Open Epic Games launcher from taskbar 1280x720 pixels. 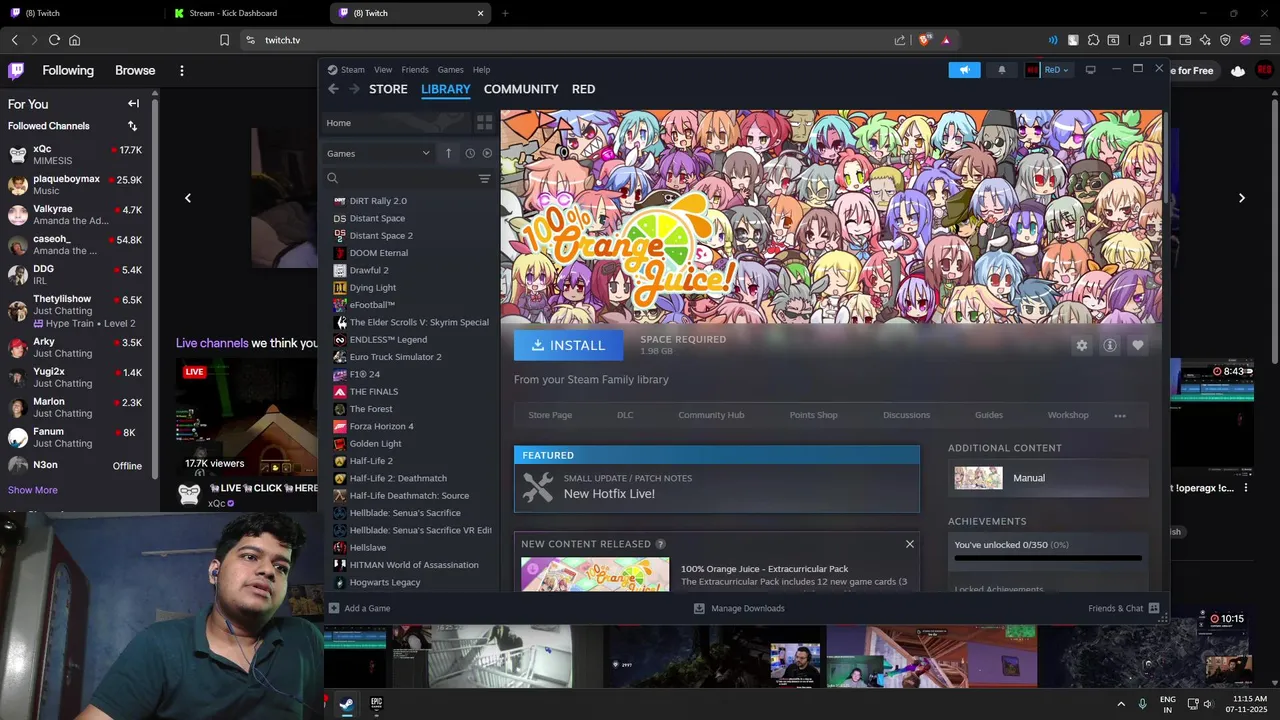(376, 704)
